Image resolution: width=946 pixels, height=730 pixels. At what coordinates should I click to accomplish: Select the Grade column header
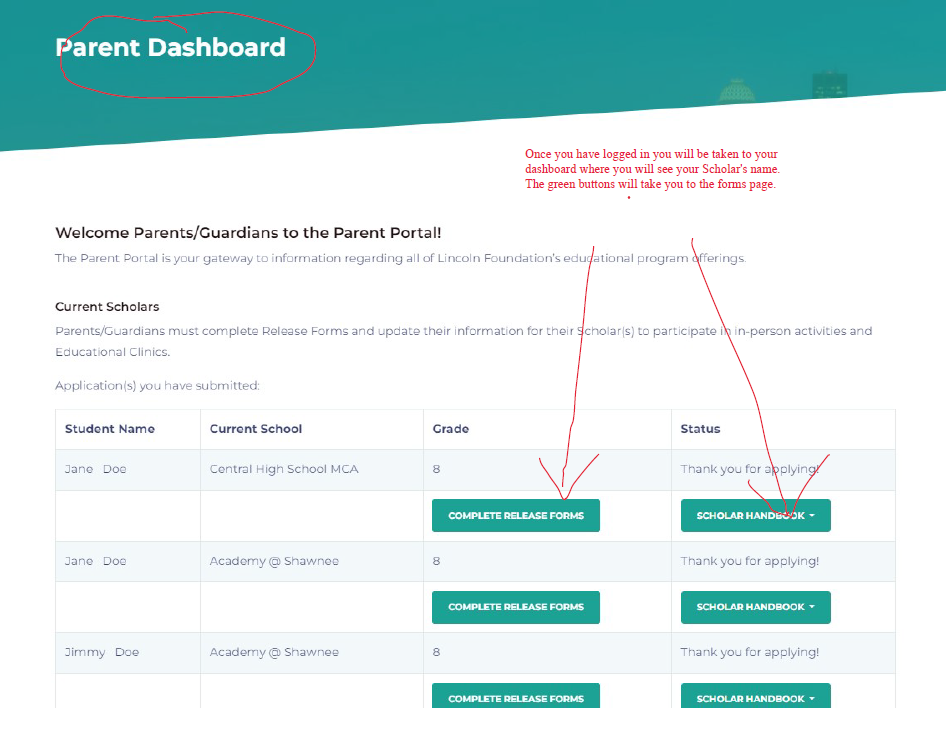click(x=451, y=429)
